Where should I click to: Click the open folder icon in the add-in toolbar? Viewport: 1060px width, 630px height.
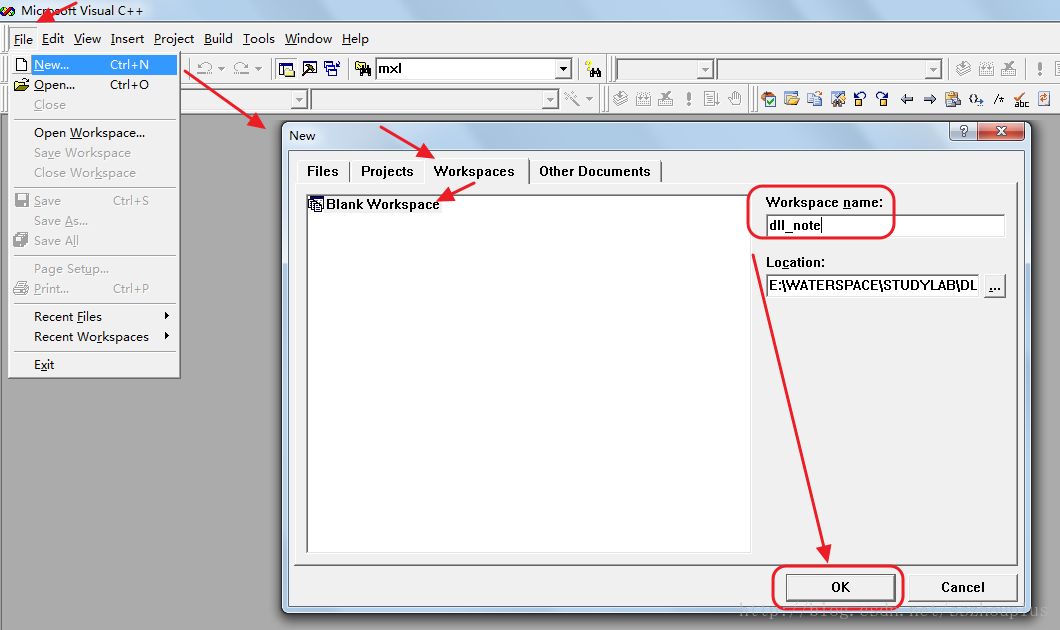click(792, 99)
